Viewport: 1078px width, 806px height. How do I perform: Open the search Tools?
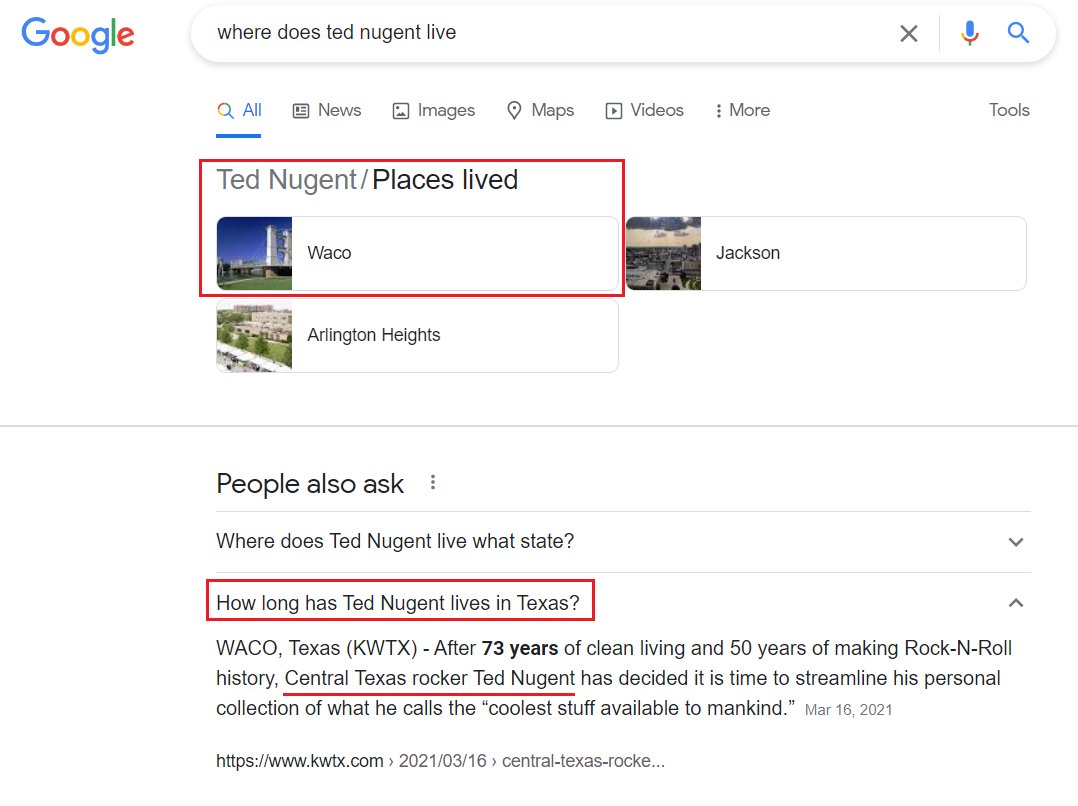click(x=1009, y=110)
